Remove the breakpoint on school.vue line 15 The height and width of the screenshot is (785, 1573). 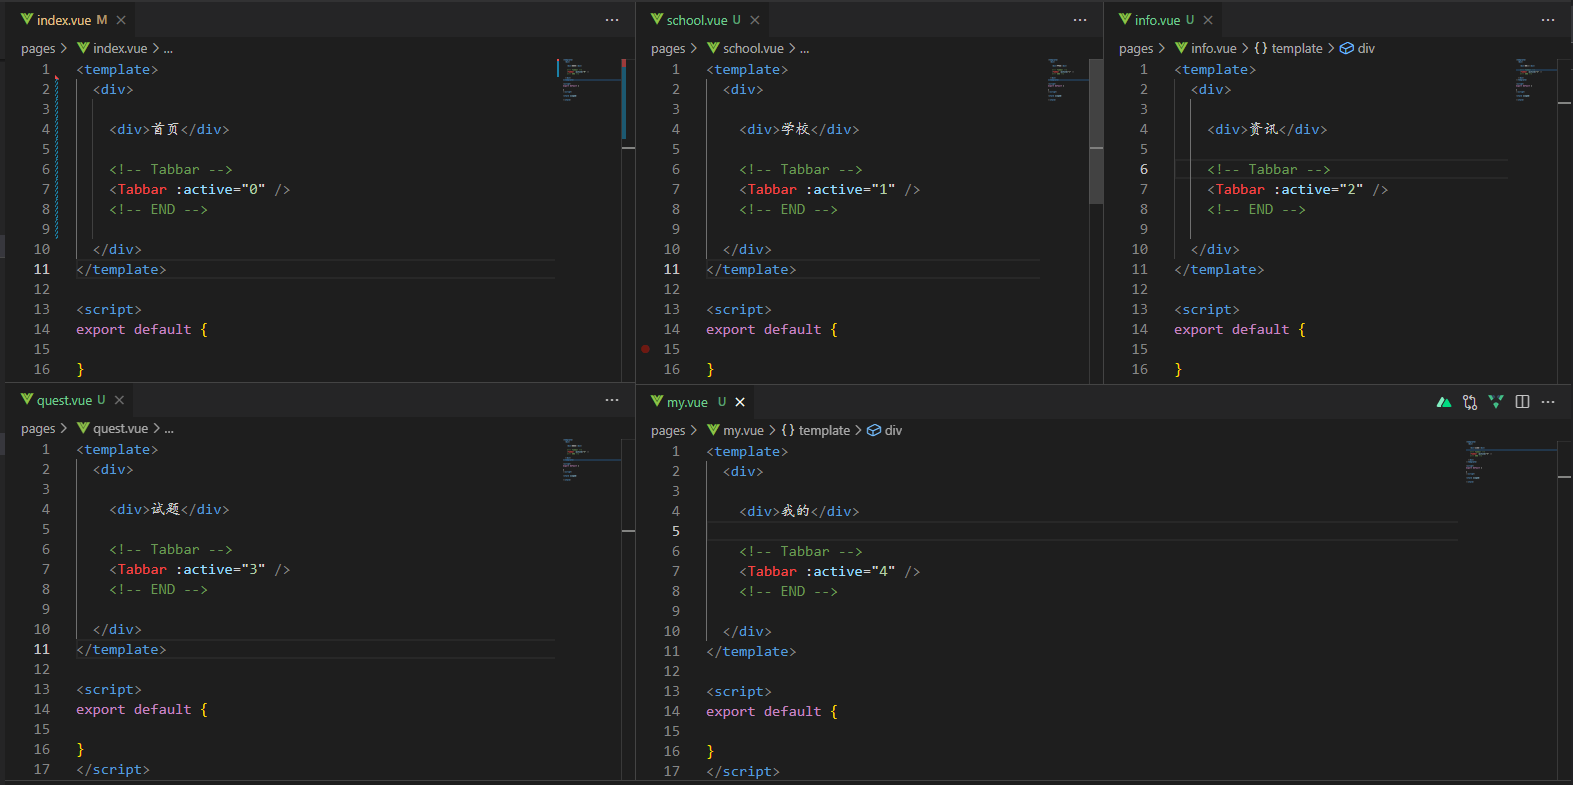click(646, 349)
